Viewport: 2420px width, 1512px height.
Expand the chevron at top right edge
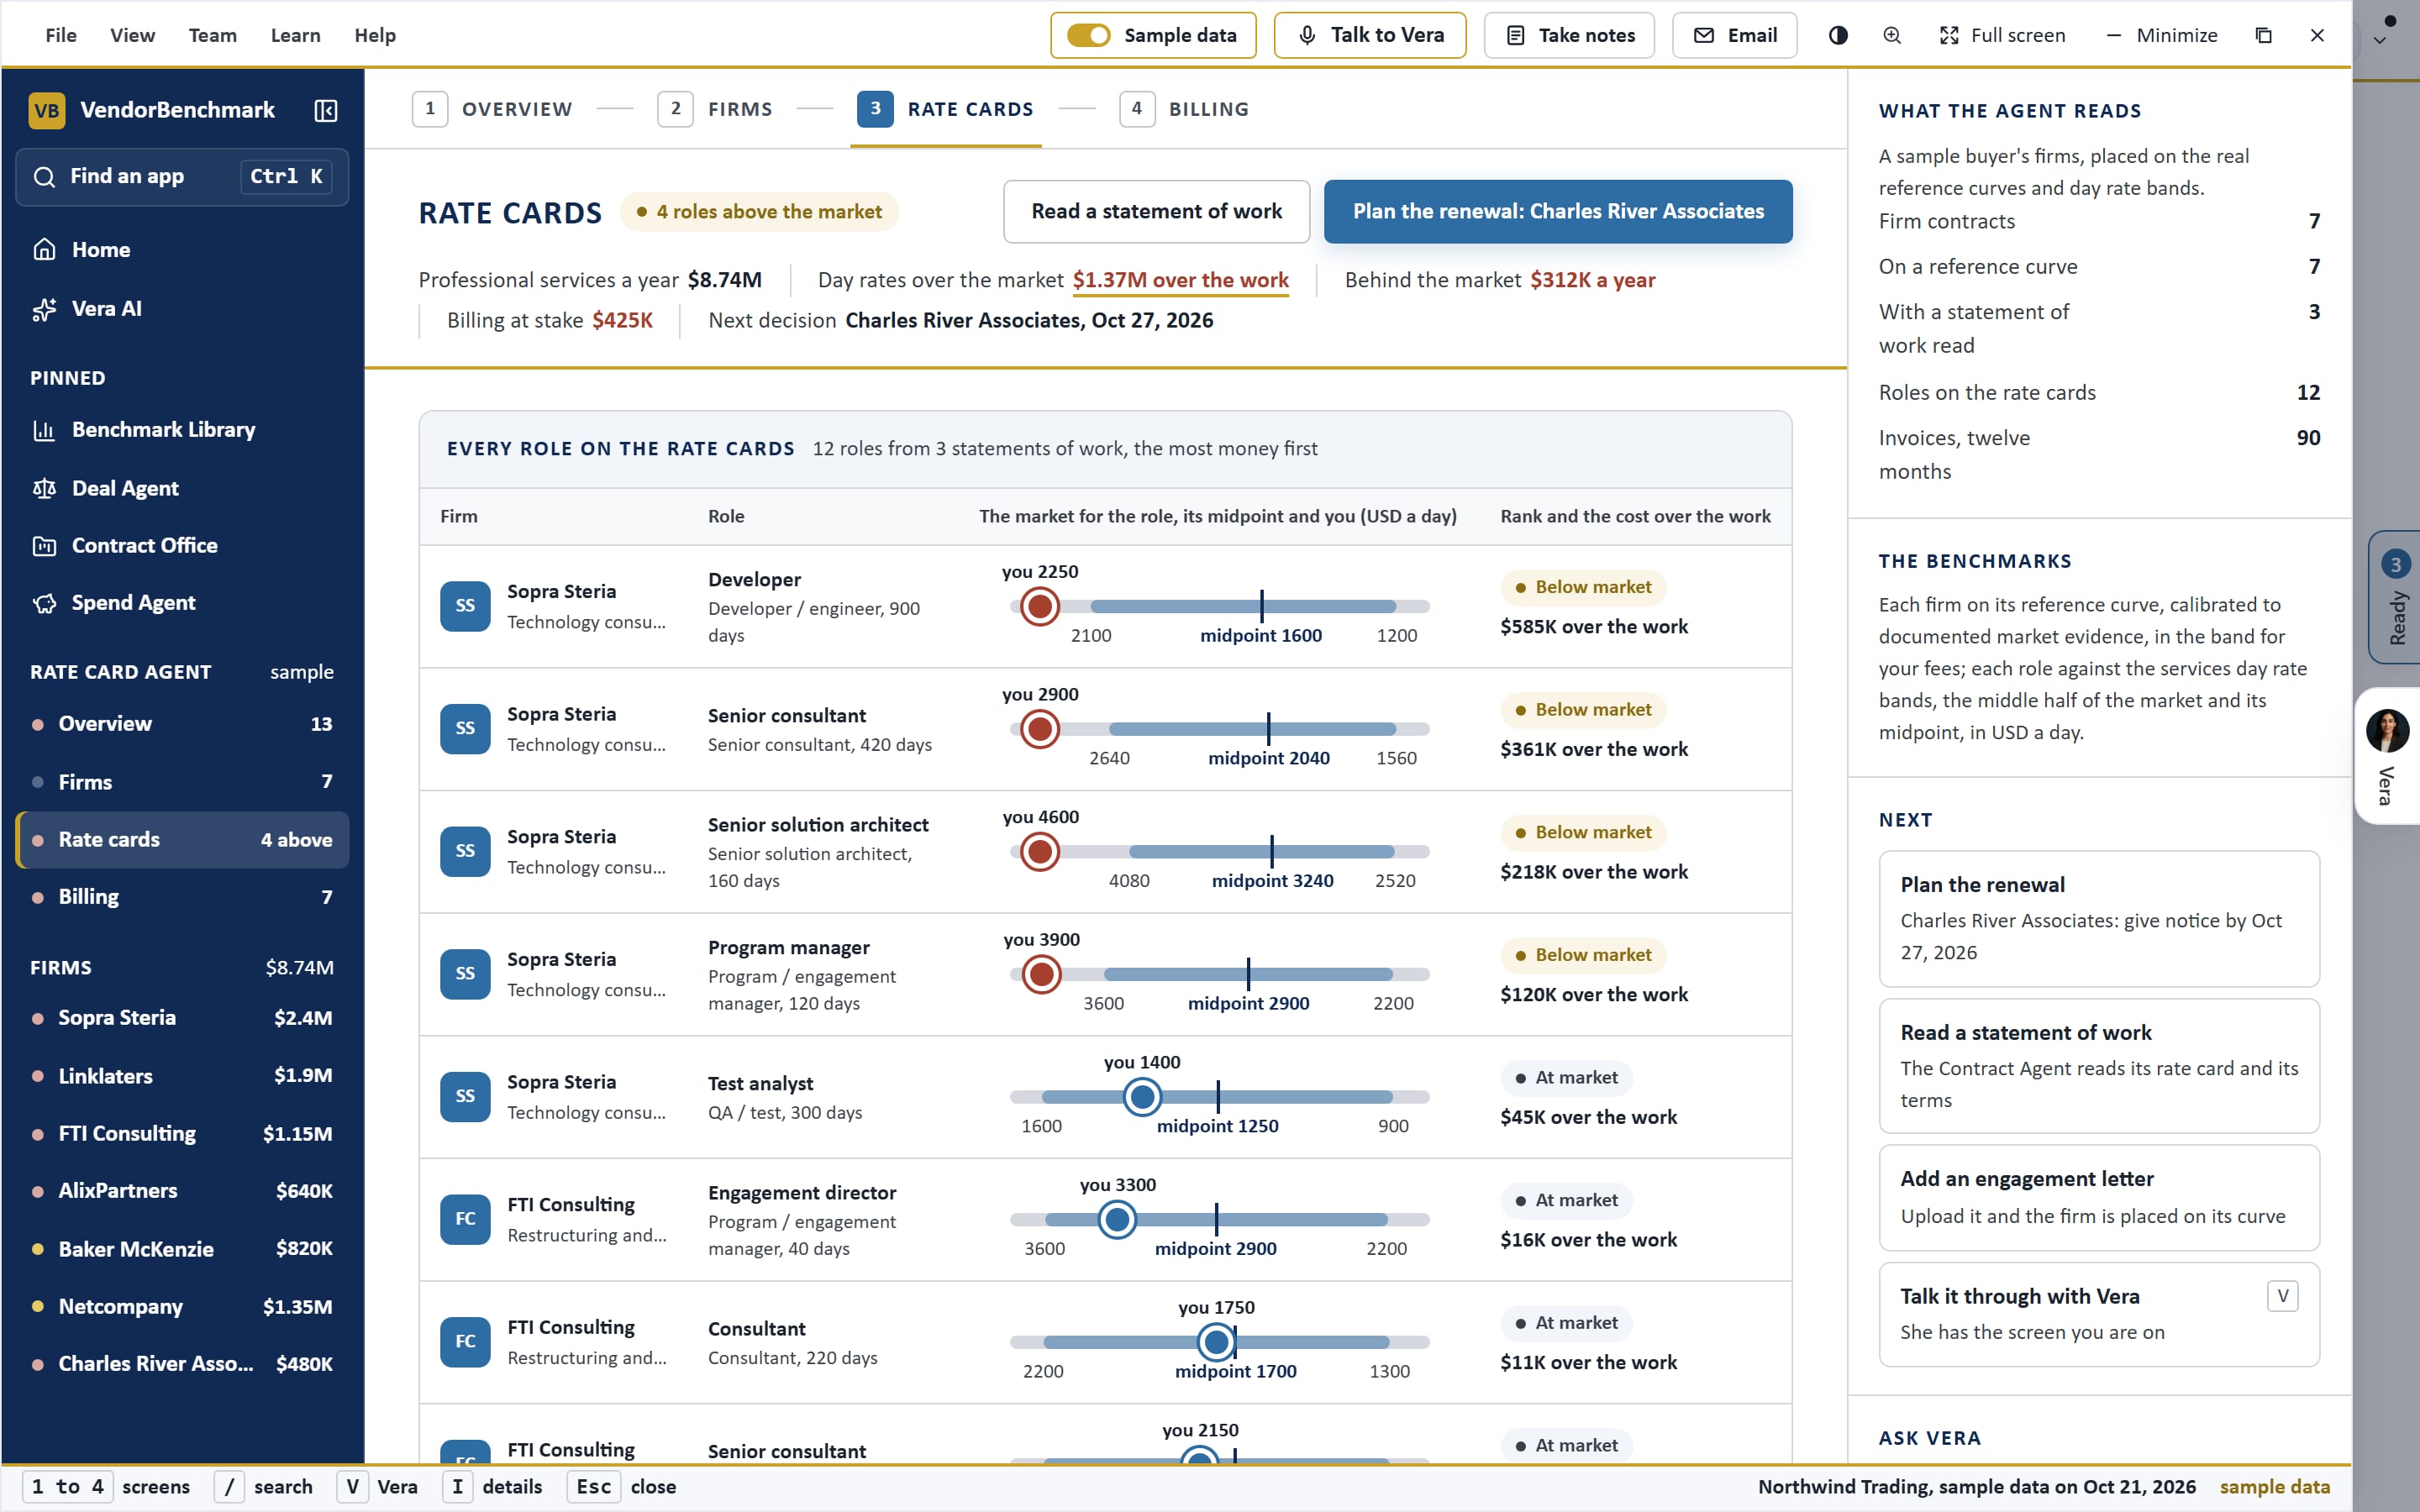tap(2380, 40)
